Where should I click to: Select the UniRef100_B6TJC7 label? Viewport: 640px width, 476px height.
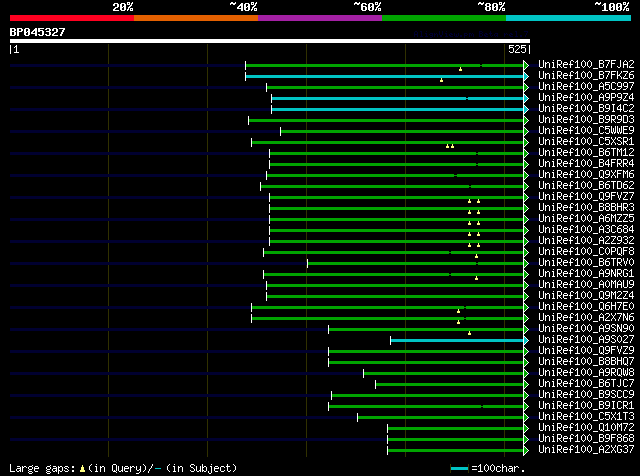tap(586, 384)
